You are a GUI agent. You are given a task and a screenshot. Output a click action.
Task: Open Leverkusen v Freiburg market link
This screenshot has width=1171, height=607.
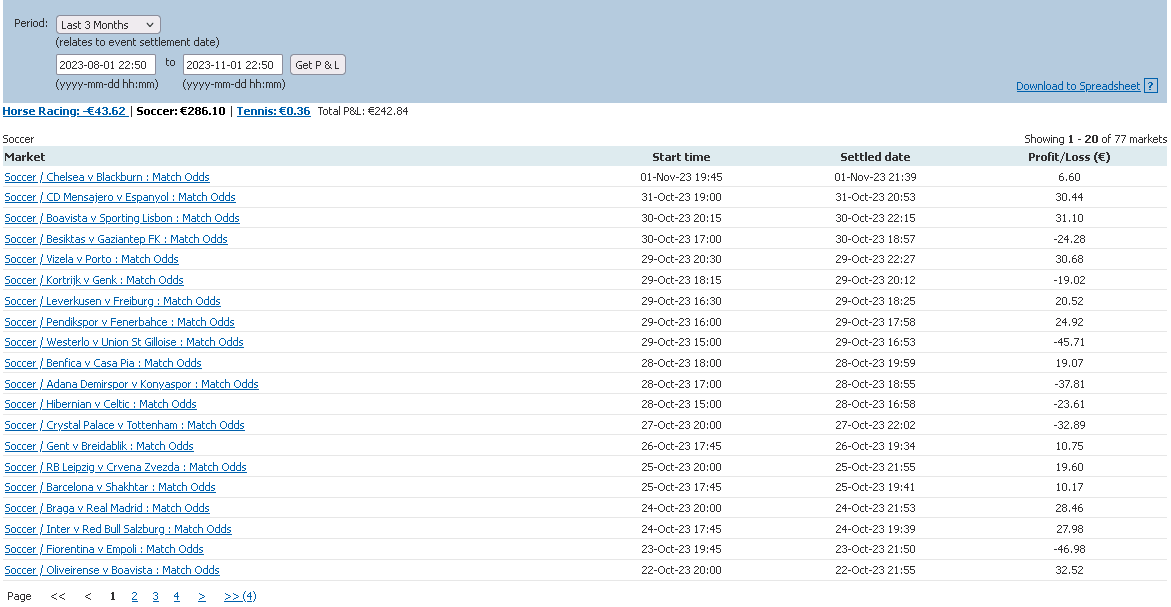tap(113, 301)
